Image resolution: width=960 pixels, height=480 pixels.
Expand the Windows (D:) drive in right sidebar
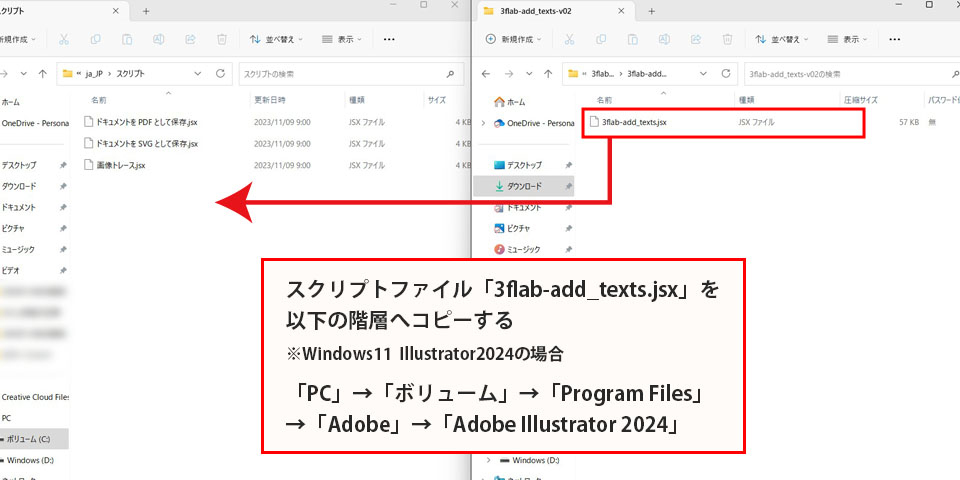tap(489, 460)
